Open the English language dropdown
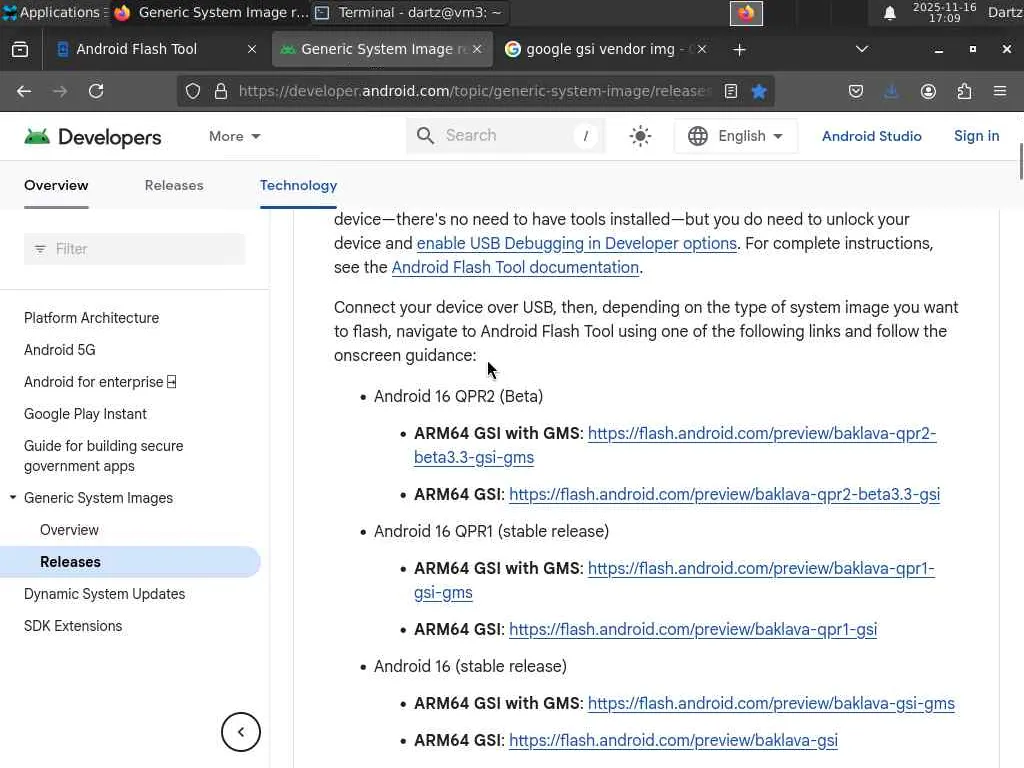This screenshot has height=768, width=1024. click(735, 136)
